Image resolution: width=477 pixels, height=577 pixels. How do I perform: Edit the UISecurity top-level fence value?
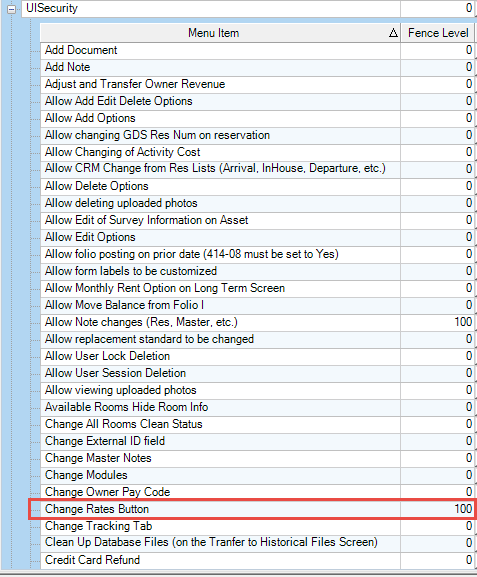(x=438, y=8)
